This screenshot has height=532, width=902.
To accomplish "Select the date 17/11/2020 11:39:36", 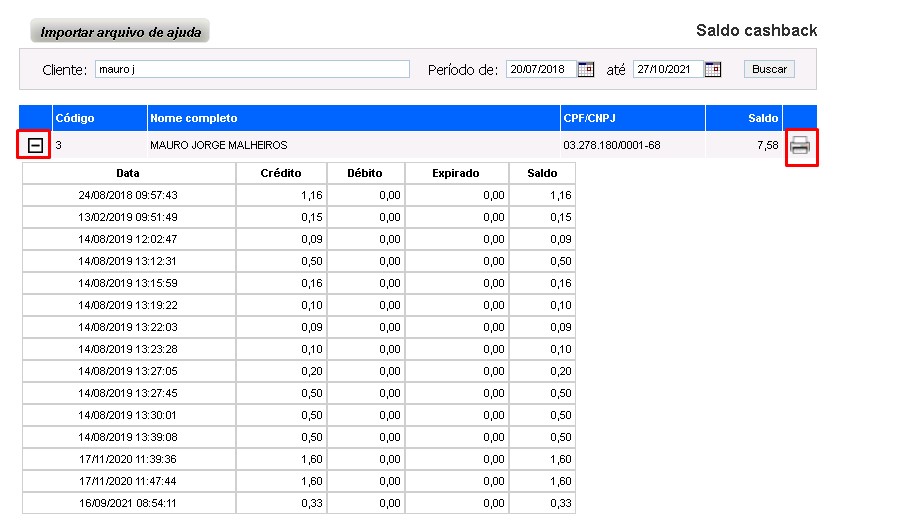I will pyautogui.click(x=128, y=460).
